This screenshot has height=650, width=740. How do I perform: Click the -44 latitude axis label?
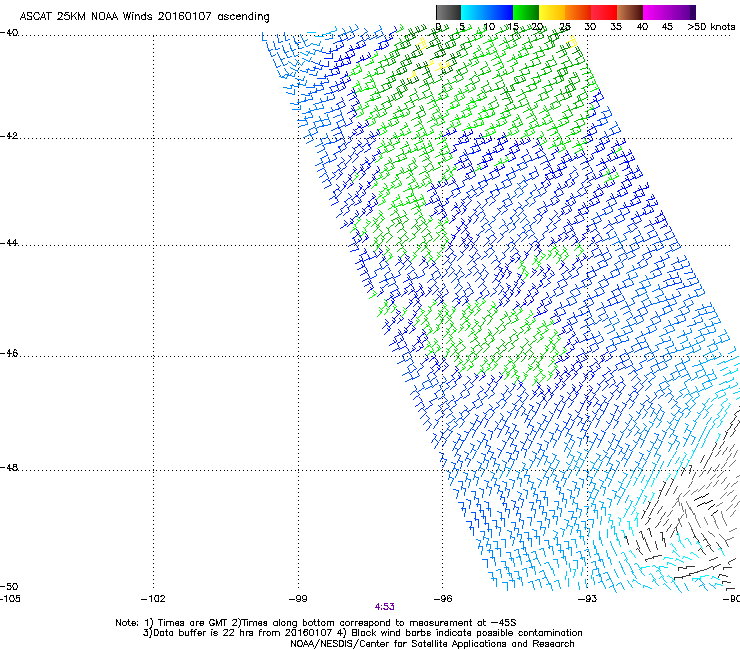pyautogui.click(x=9, y=243)
